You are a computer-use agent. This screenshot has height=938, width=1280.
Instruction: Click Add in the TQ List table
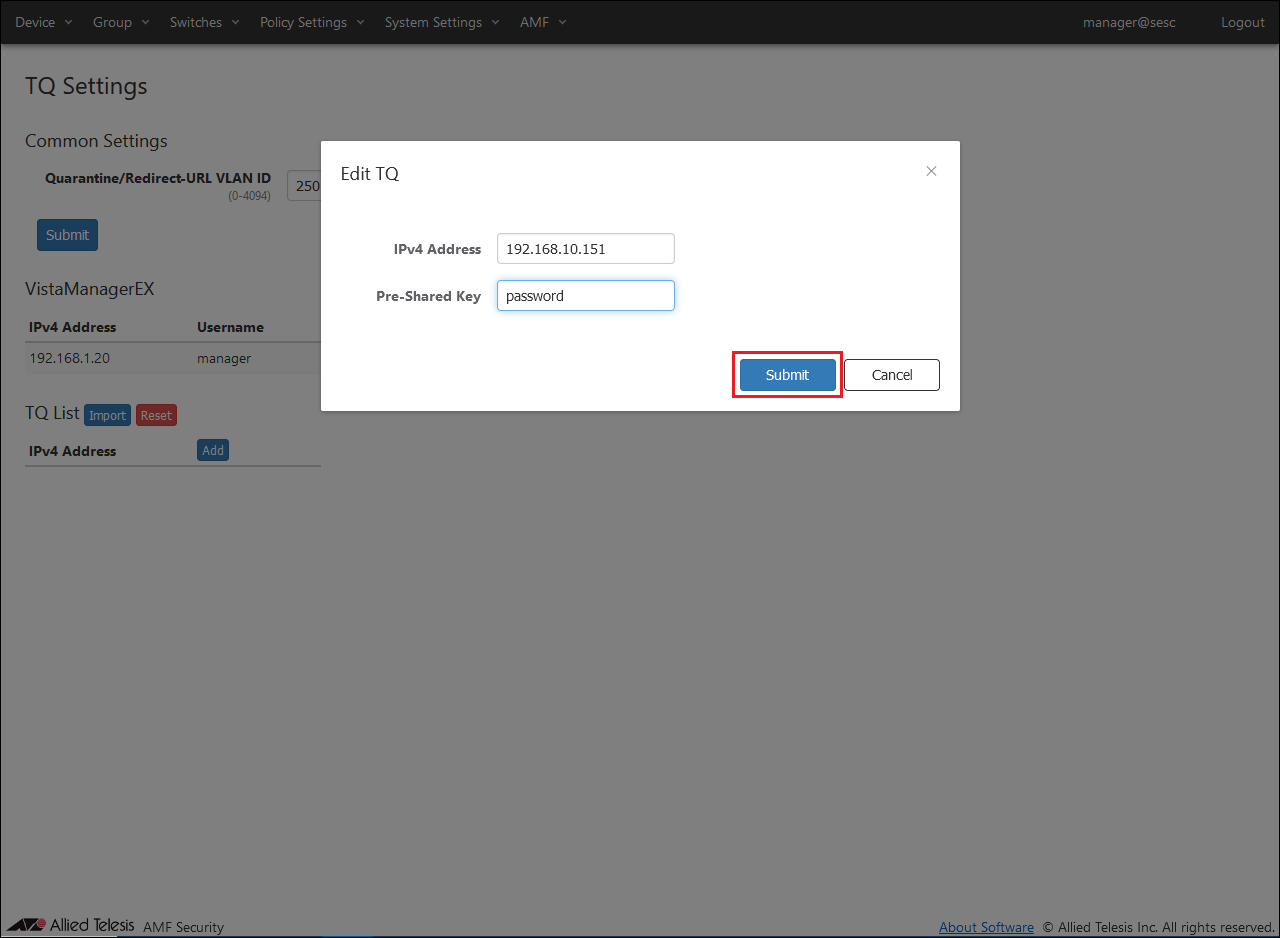pos(213,450)
